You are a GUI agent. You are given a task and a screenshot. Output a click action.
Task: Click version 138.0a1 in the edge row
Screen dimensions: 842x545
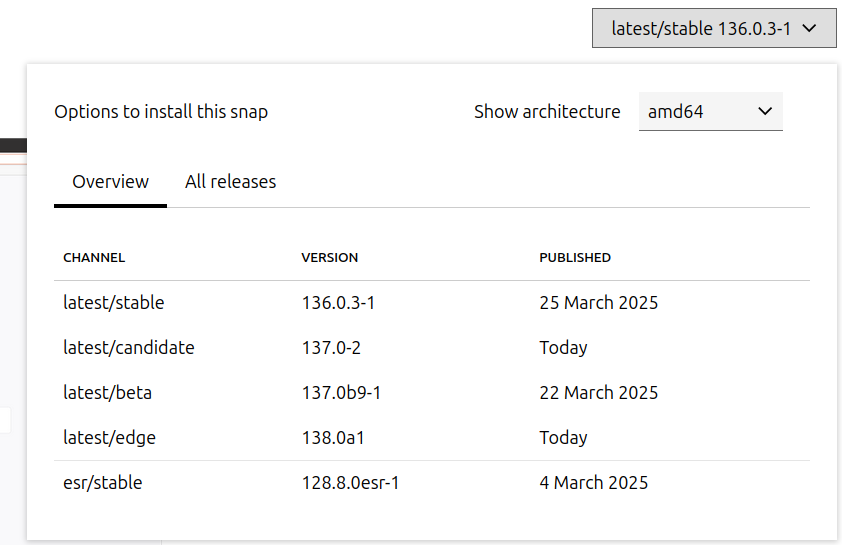coord(331,438)
